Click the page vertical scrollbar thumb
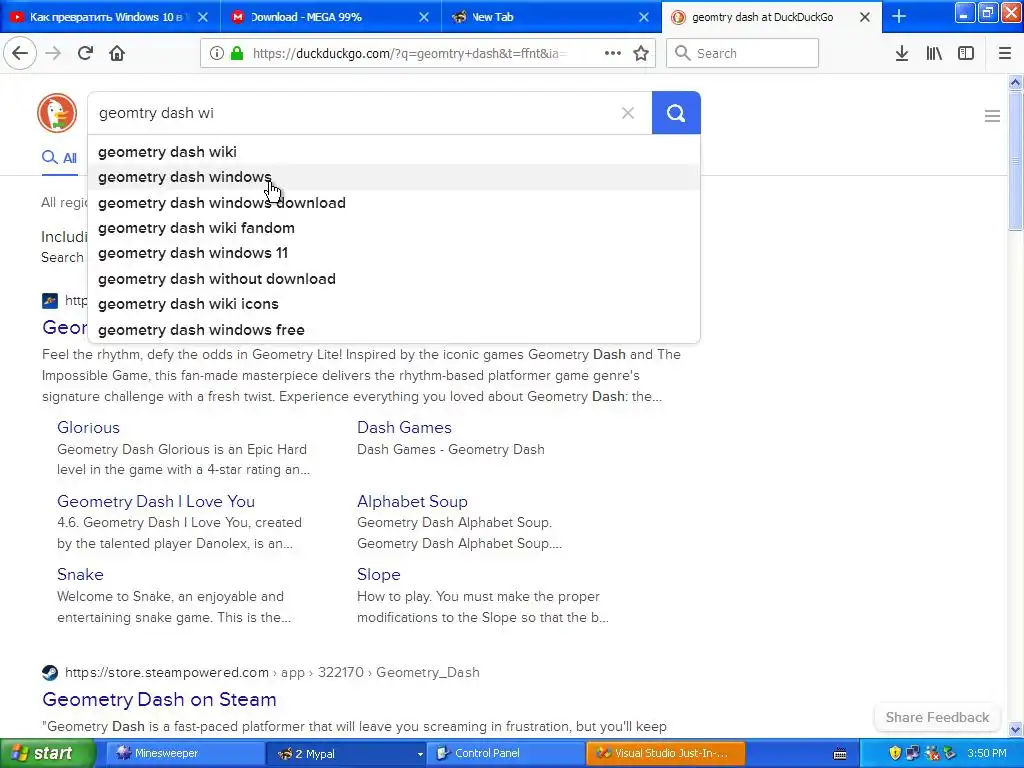This screenshot has width=1024, height=768. (1015, 160)
